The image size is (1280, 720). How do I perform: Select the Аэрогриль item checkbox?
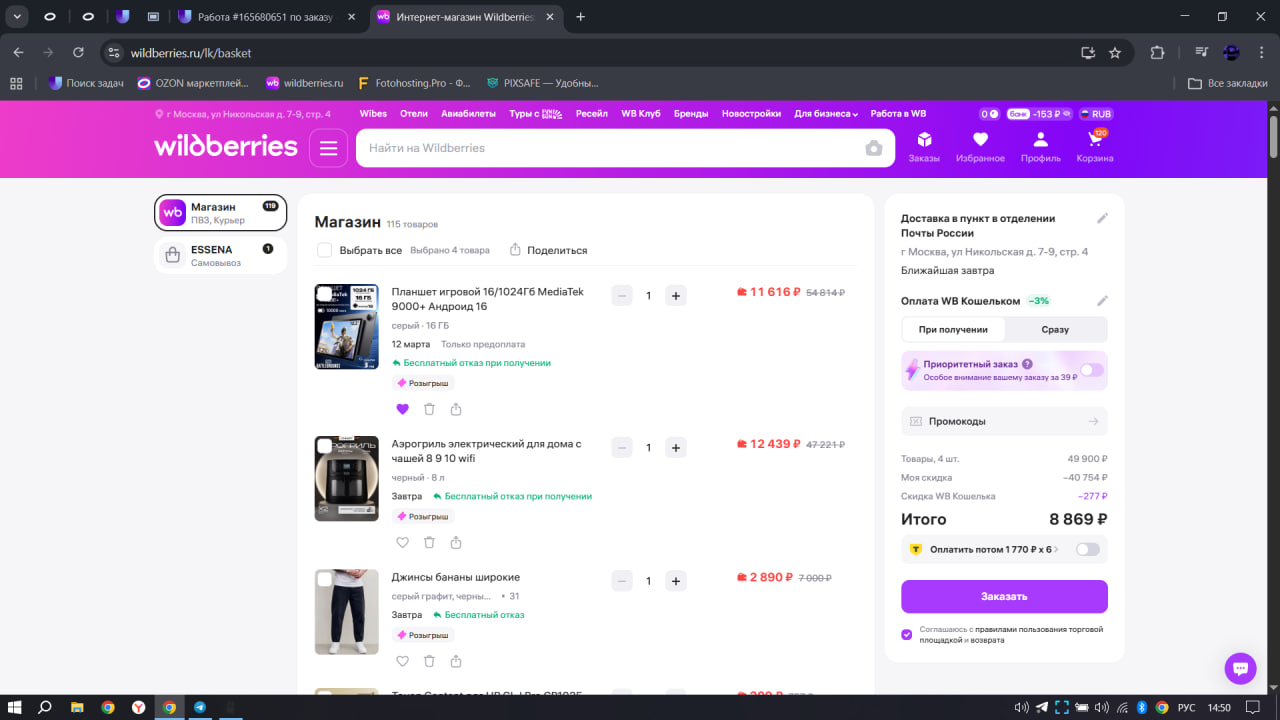[x=324, y=446]
